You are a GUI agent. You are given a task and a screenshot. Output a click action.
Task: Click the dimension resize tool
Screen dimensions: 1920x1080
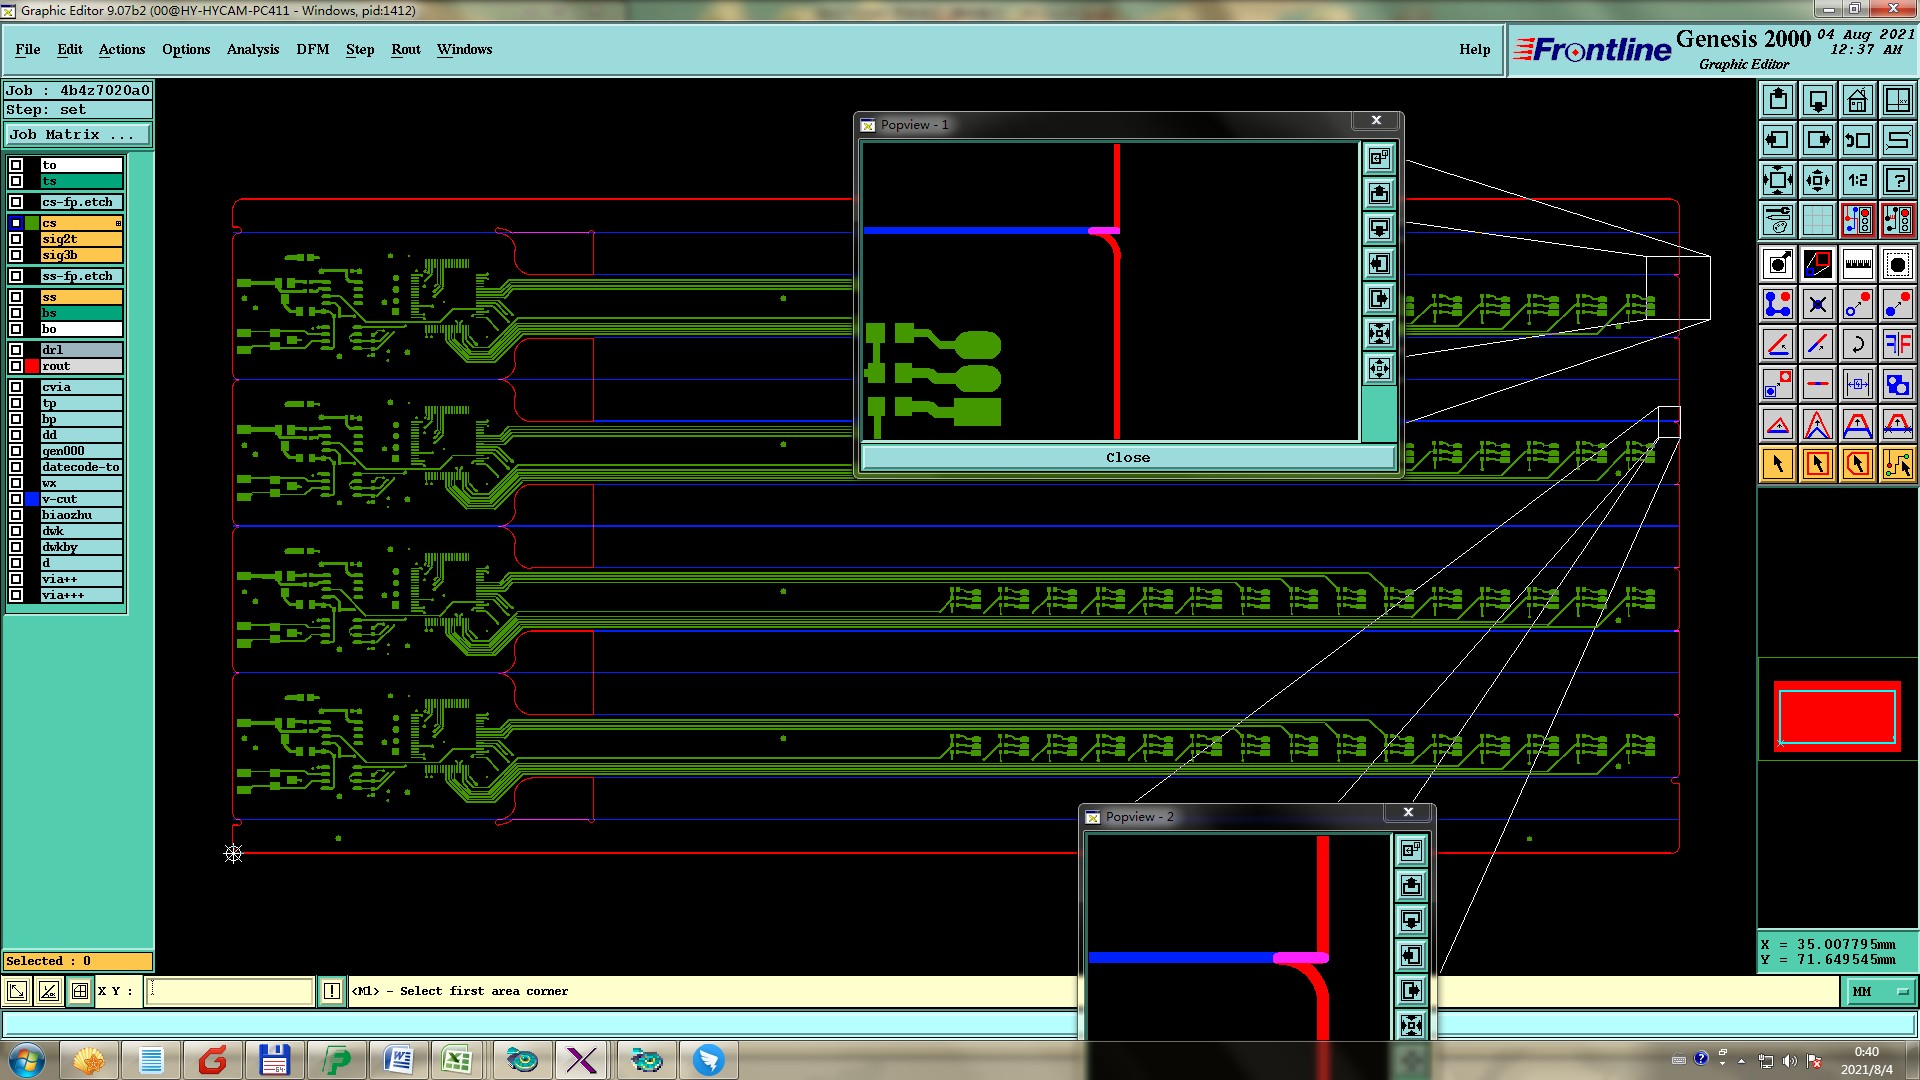pyautogui.click(x=1858, y=384)
